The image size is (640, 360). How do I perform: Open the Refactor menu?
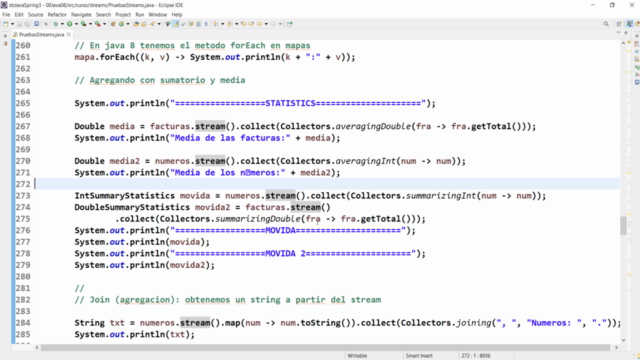click(x=57, y=15)
